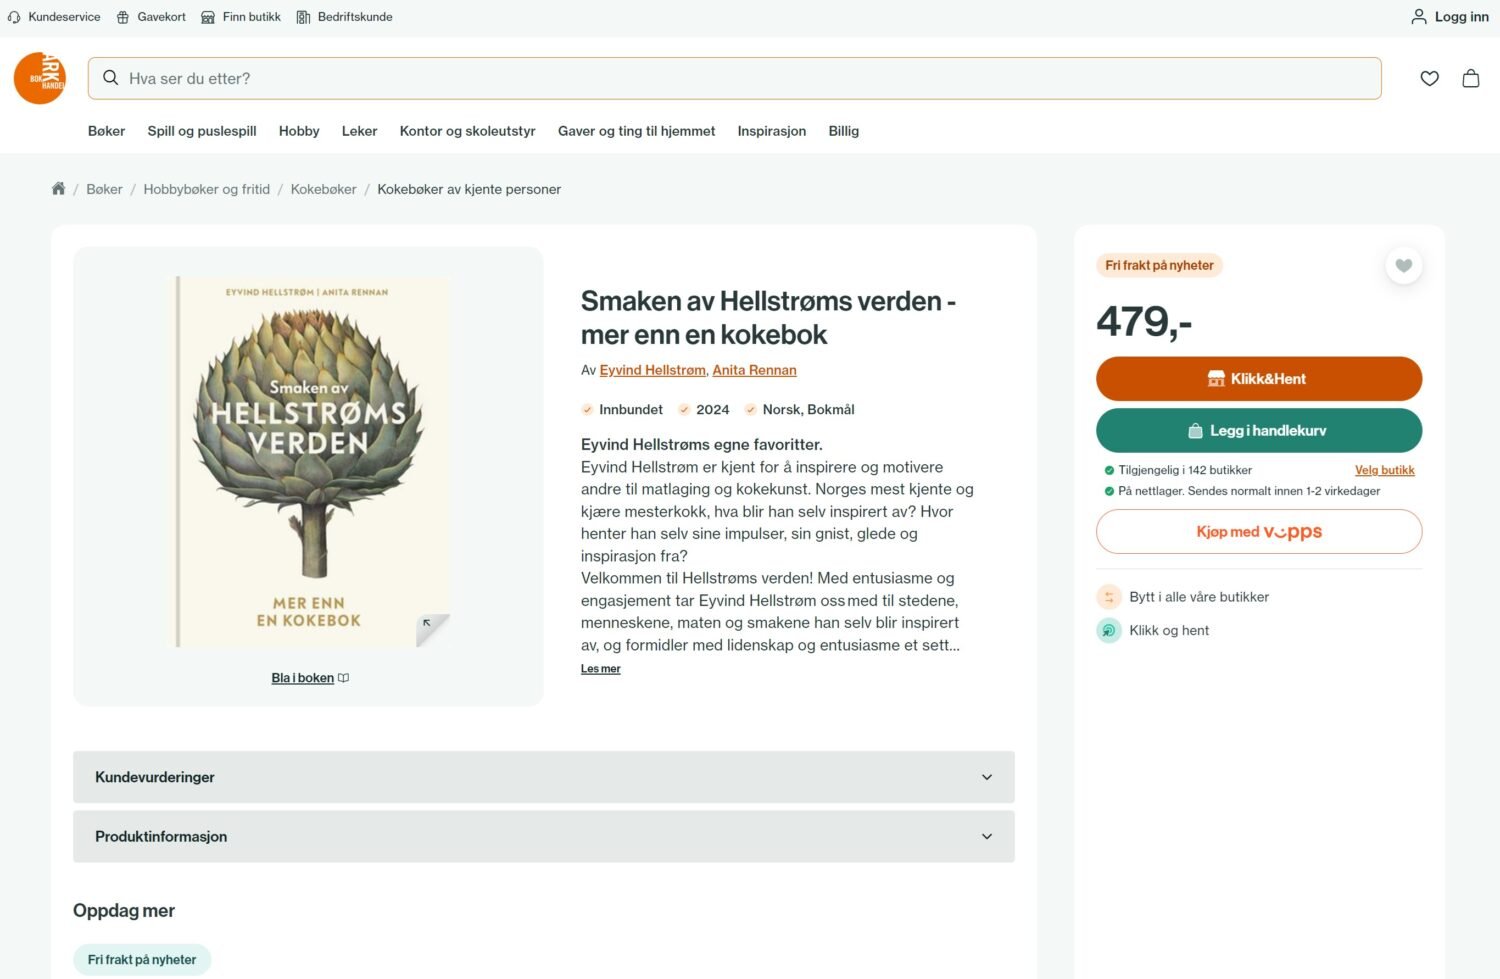Image resolution: width=1500 pixels, height=979 pixels.
Task: Click Finn butikk store locator
Action: pos(240,17)
